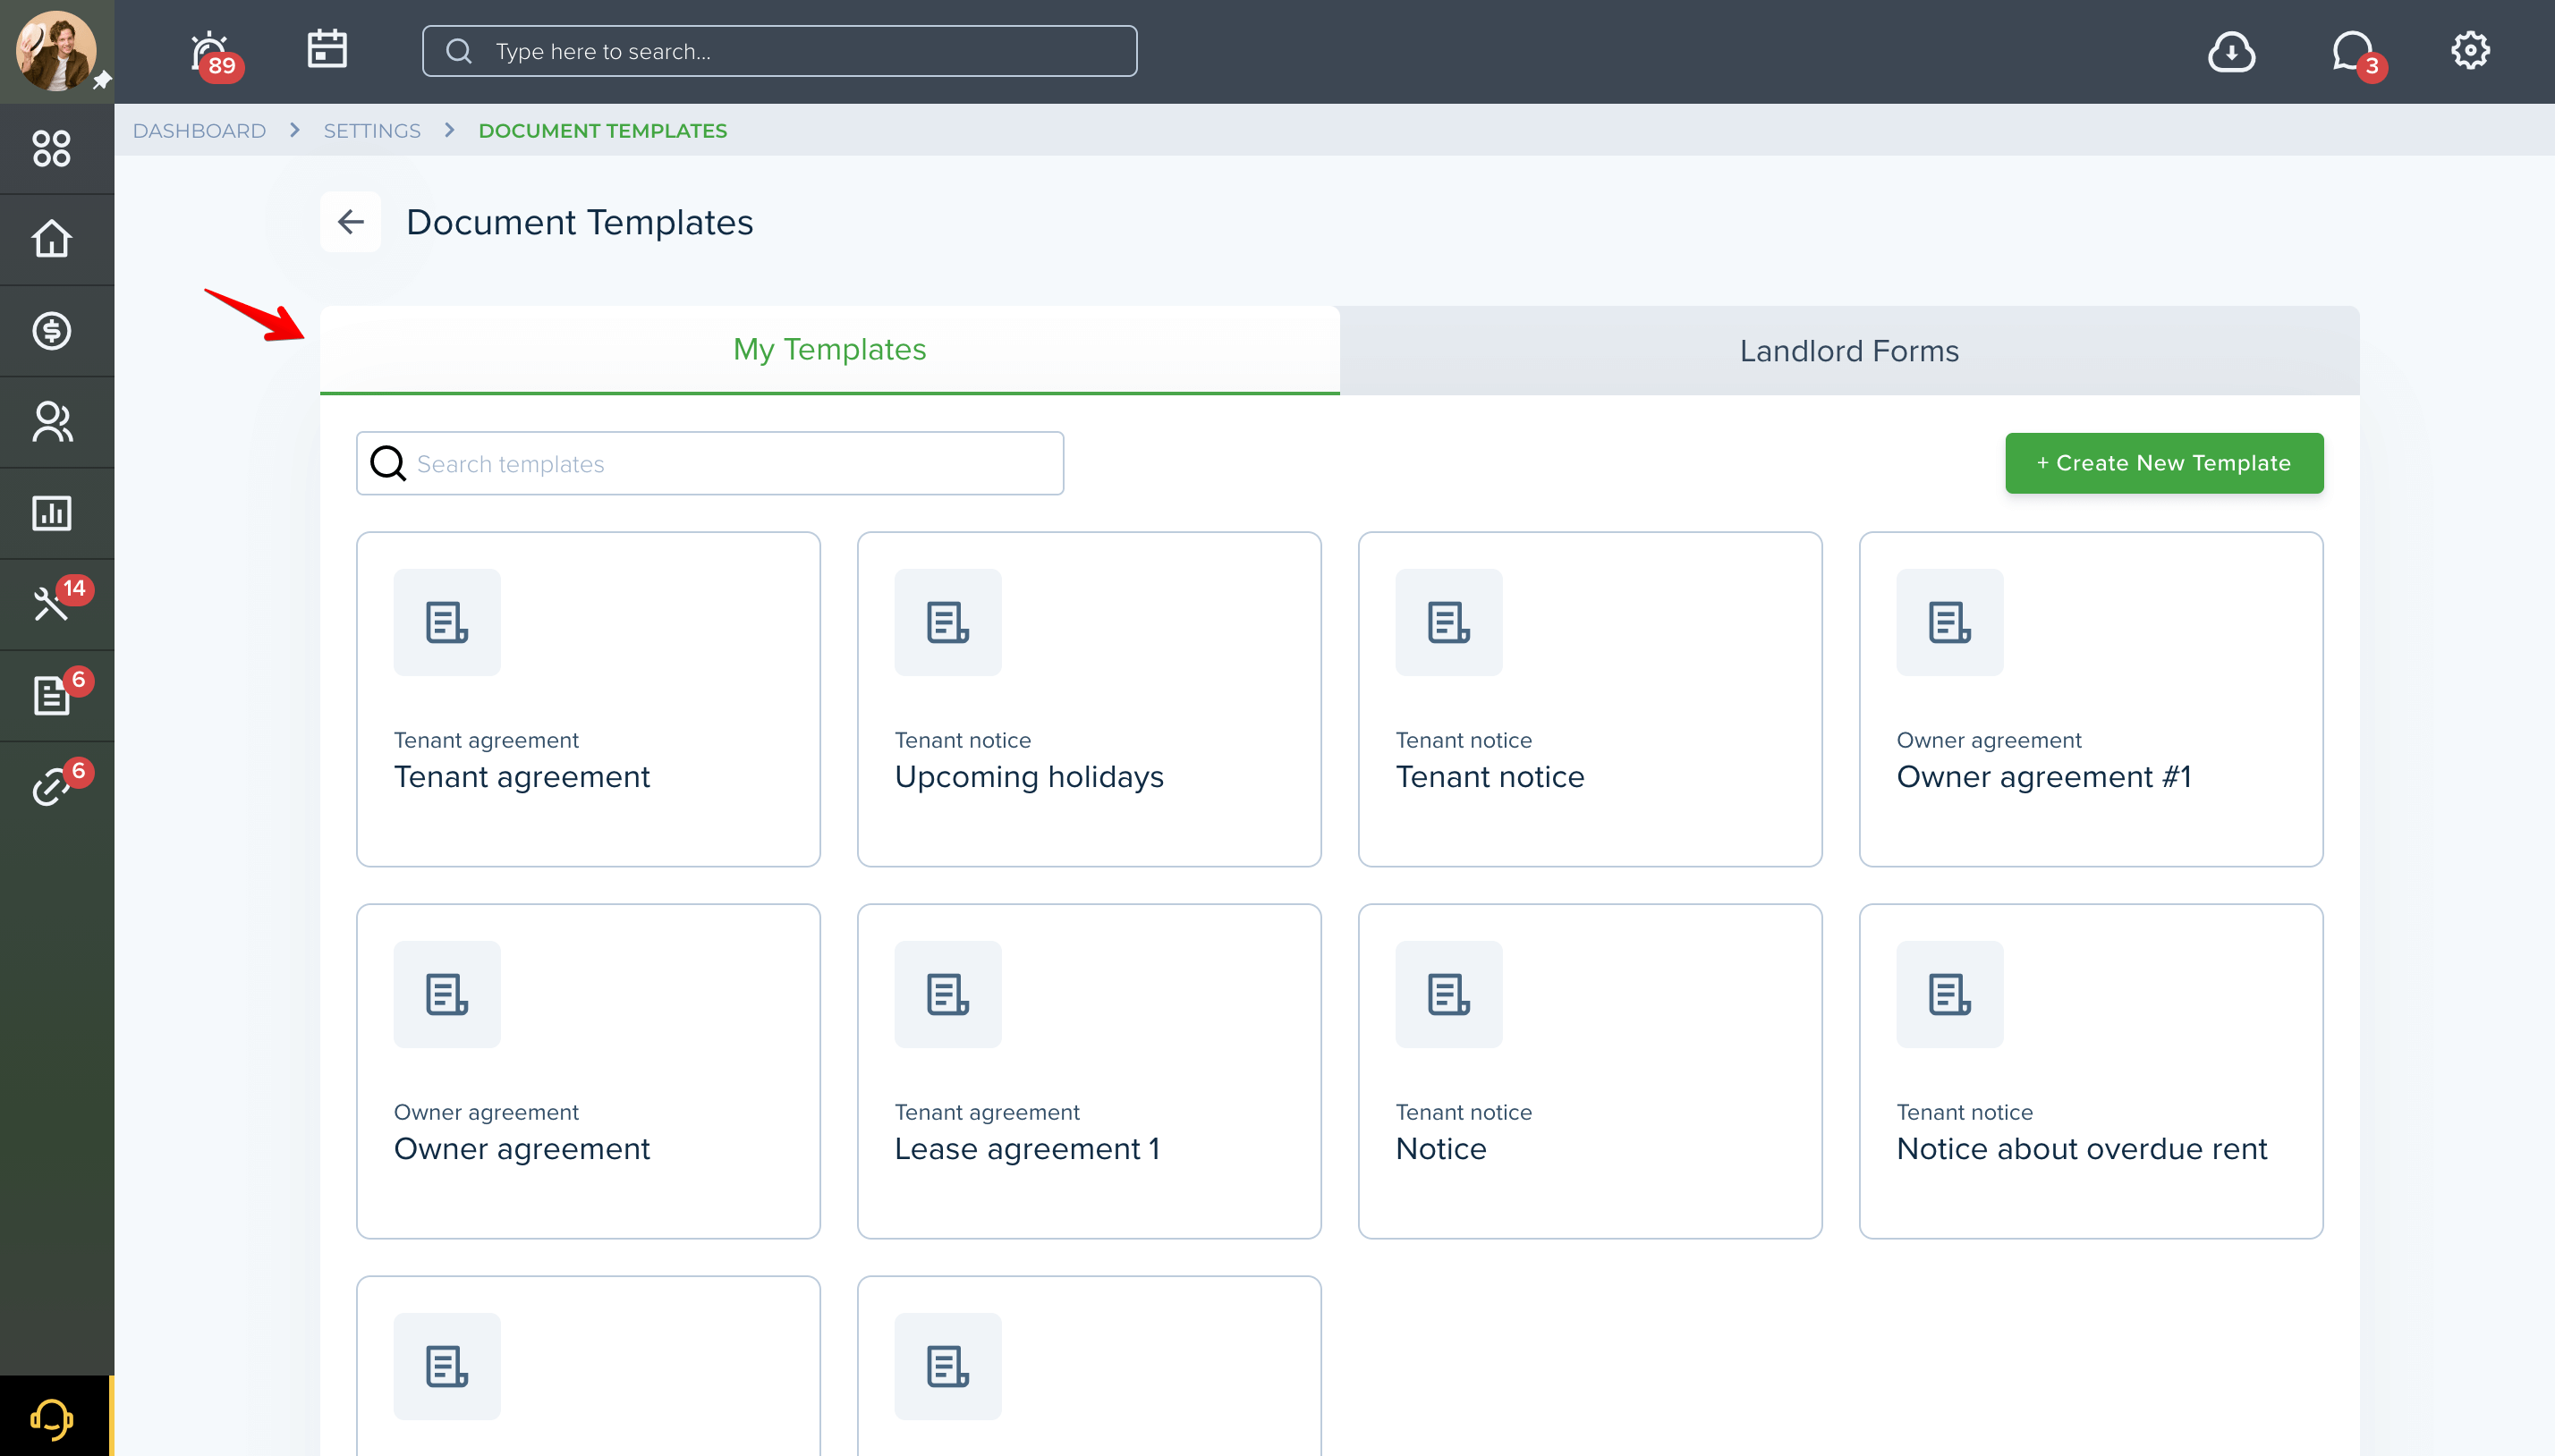Screen dimensions: 2555x1456
Task: Focus the Search templates field
Action: [x=710, y=463]
